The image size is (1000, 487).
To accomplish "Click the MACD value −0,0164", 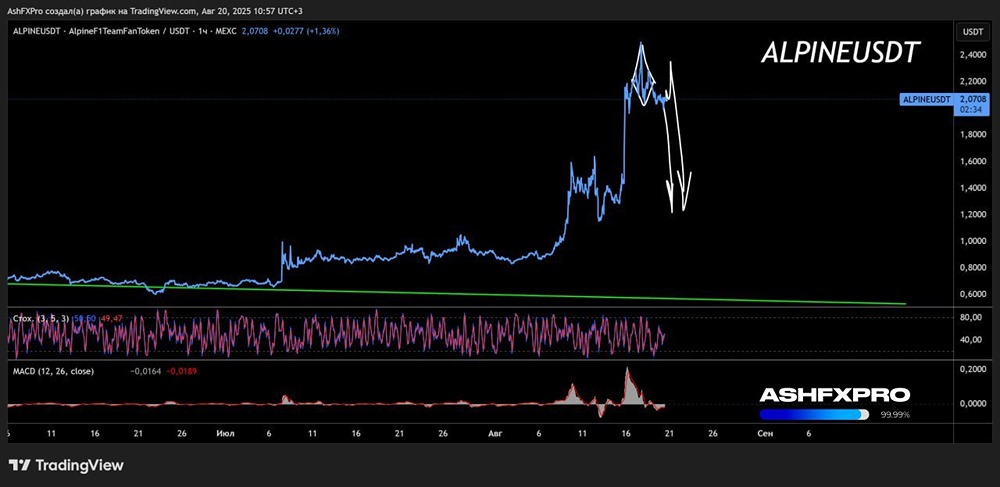I will [x=144, y=371].
